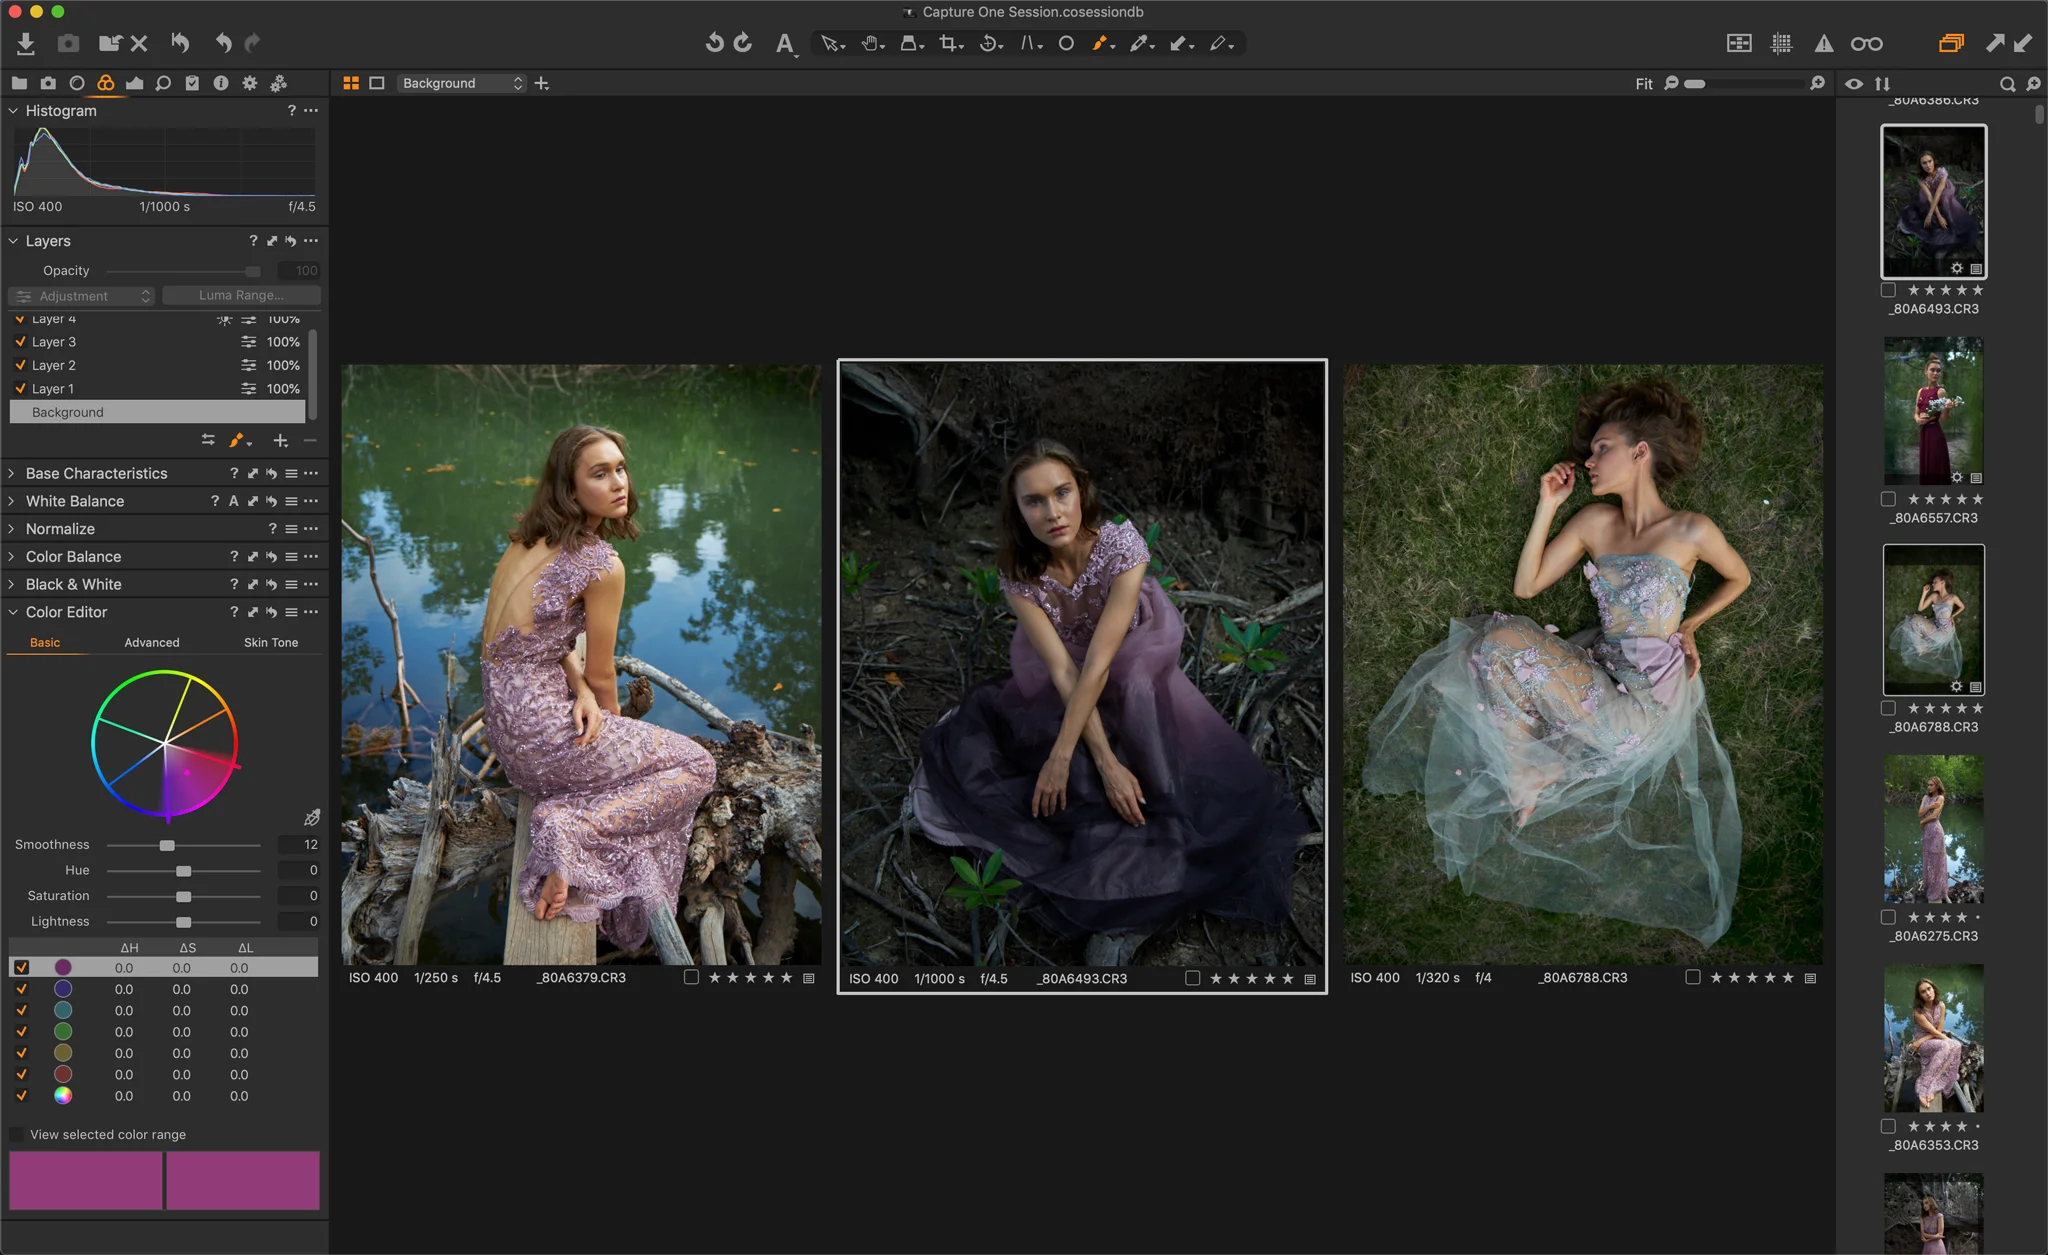2048x1255 pixels.
Task: Click the Fit zoom button
Action: pyautogui.click(x=1644, y=84)
